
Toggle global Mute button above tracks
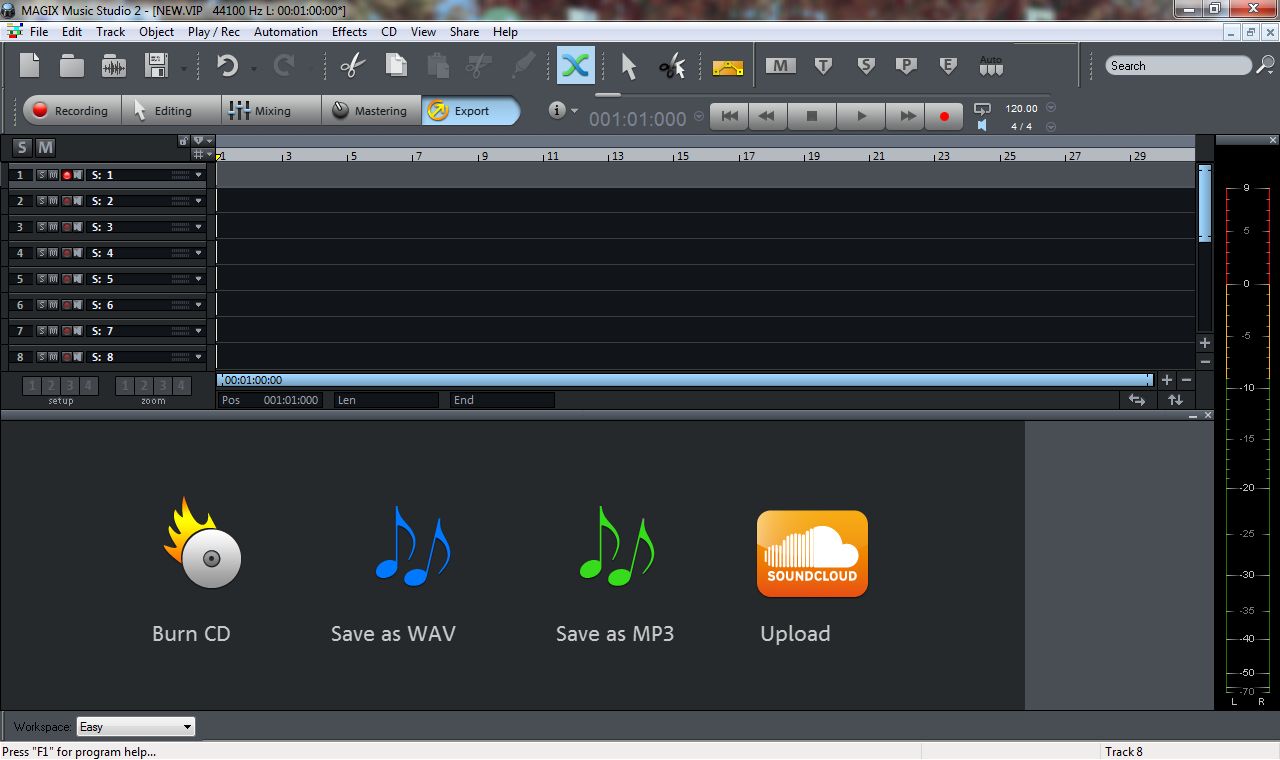[45, 147]
